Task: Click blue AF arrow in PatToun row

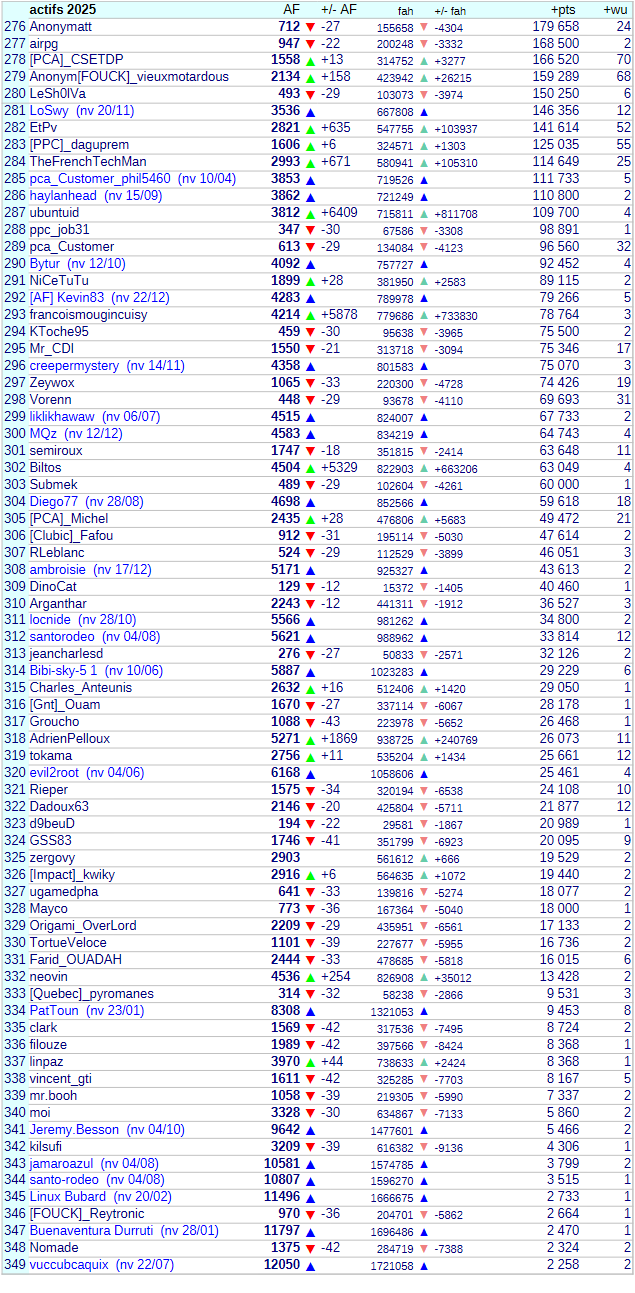Action: point(310,1011)
